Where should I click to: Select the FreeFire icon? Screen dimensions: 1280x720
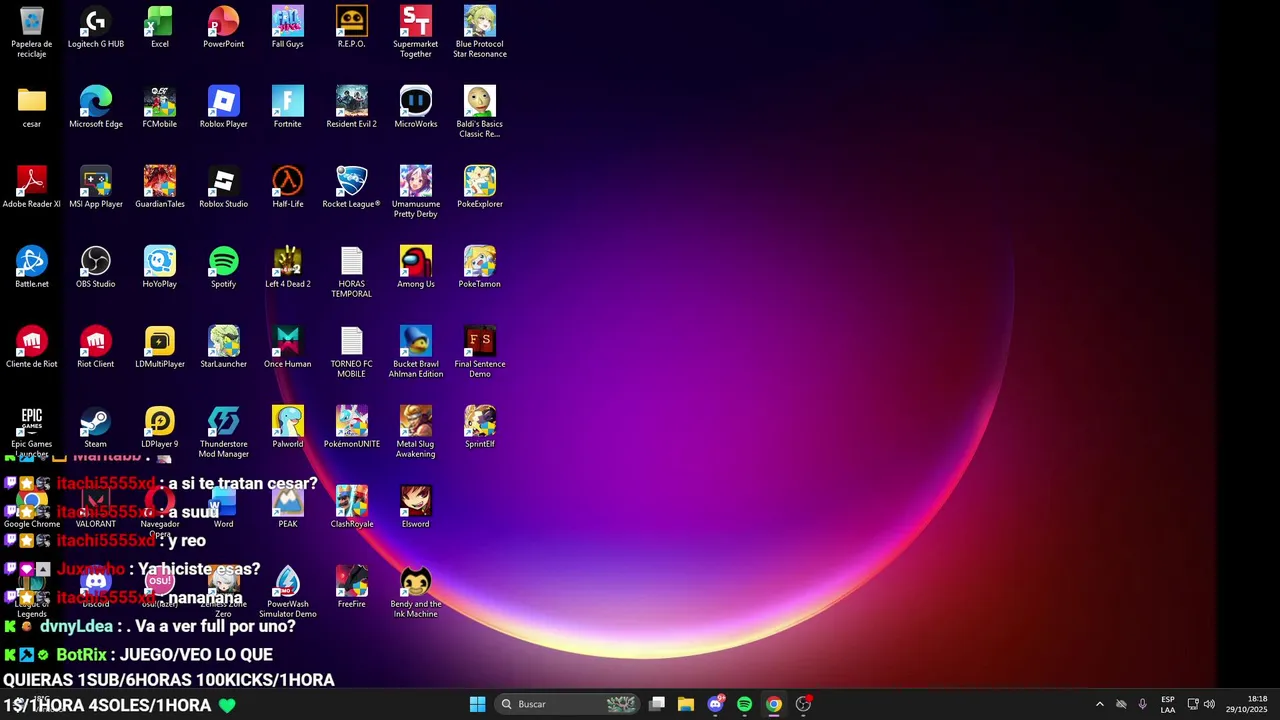click(x=352, y=587)
